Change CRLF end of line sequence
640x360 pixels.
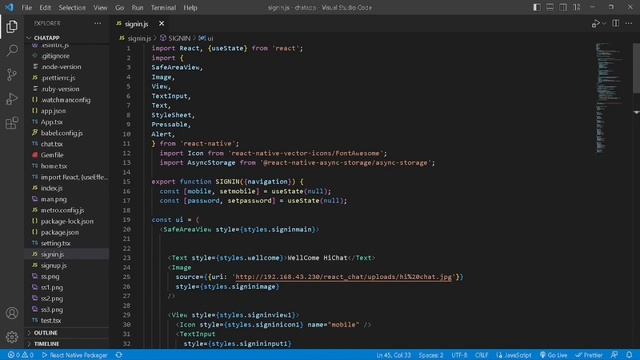[481, 355]
